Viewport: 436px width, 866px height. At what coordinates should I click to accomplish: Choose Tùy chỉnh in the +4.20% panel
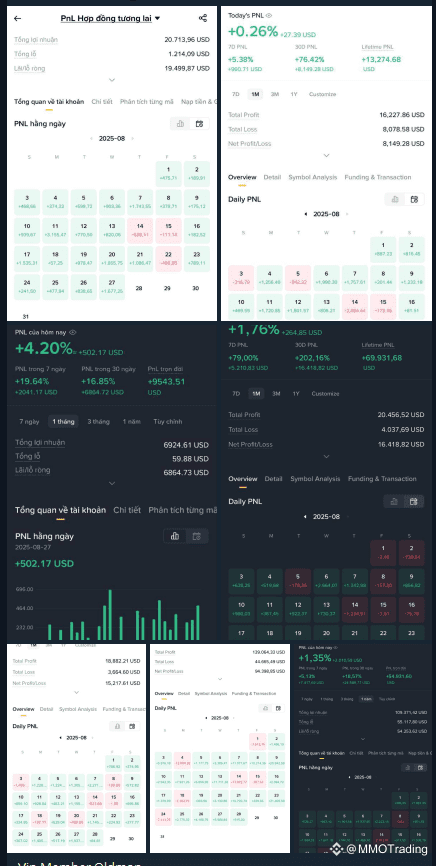point(168,421)
